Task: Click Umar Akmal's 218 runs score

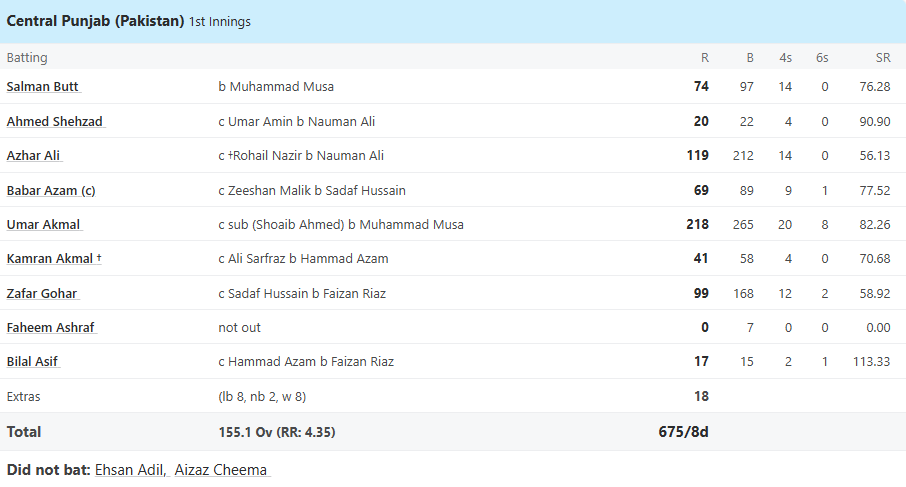Action: tap(697, 224)
